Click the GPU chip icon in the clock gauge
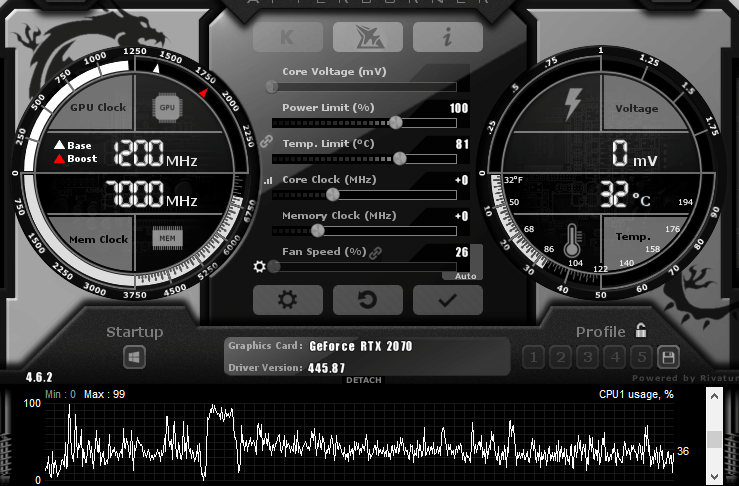739x486 pixels. [x=167, y=107]
